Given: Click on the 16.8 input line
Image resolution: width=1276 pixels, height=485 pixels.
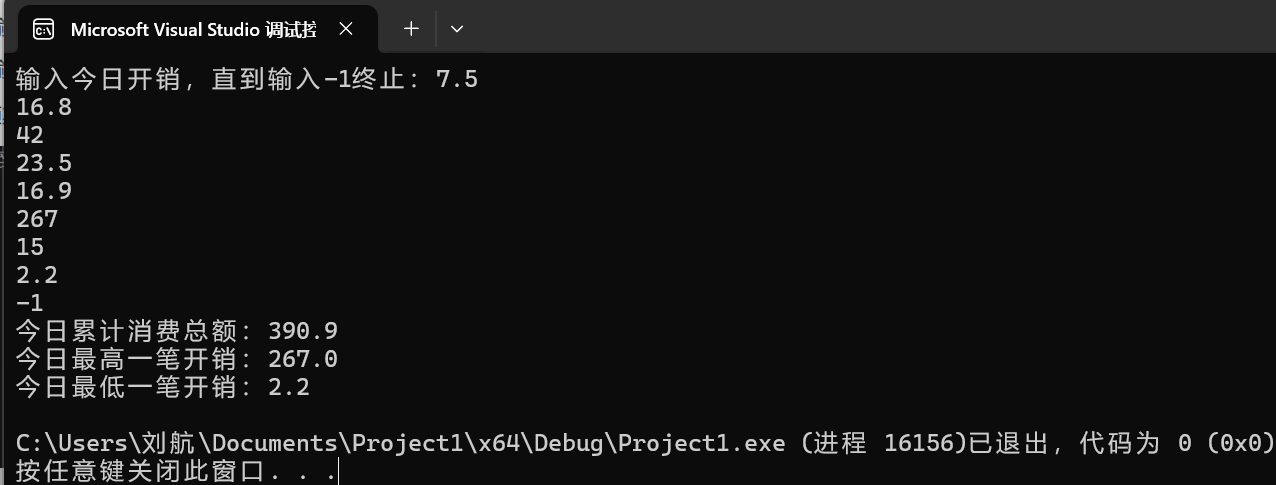Looking at the screenshot, I should tap(44, 107).
